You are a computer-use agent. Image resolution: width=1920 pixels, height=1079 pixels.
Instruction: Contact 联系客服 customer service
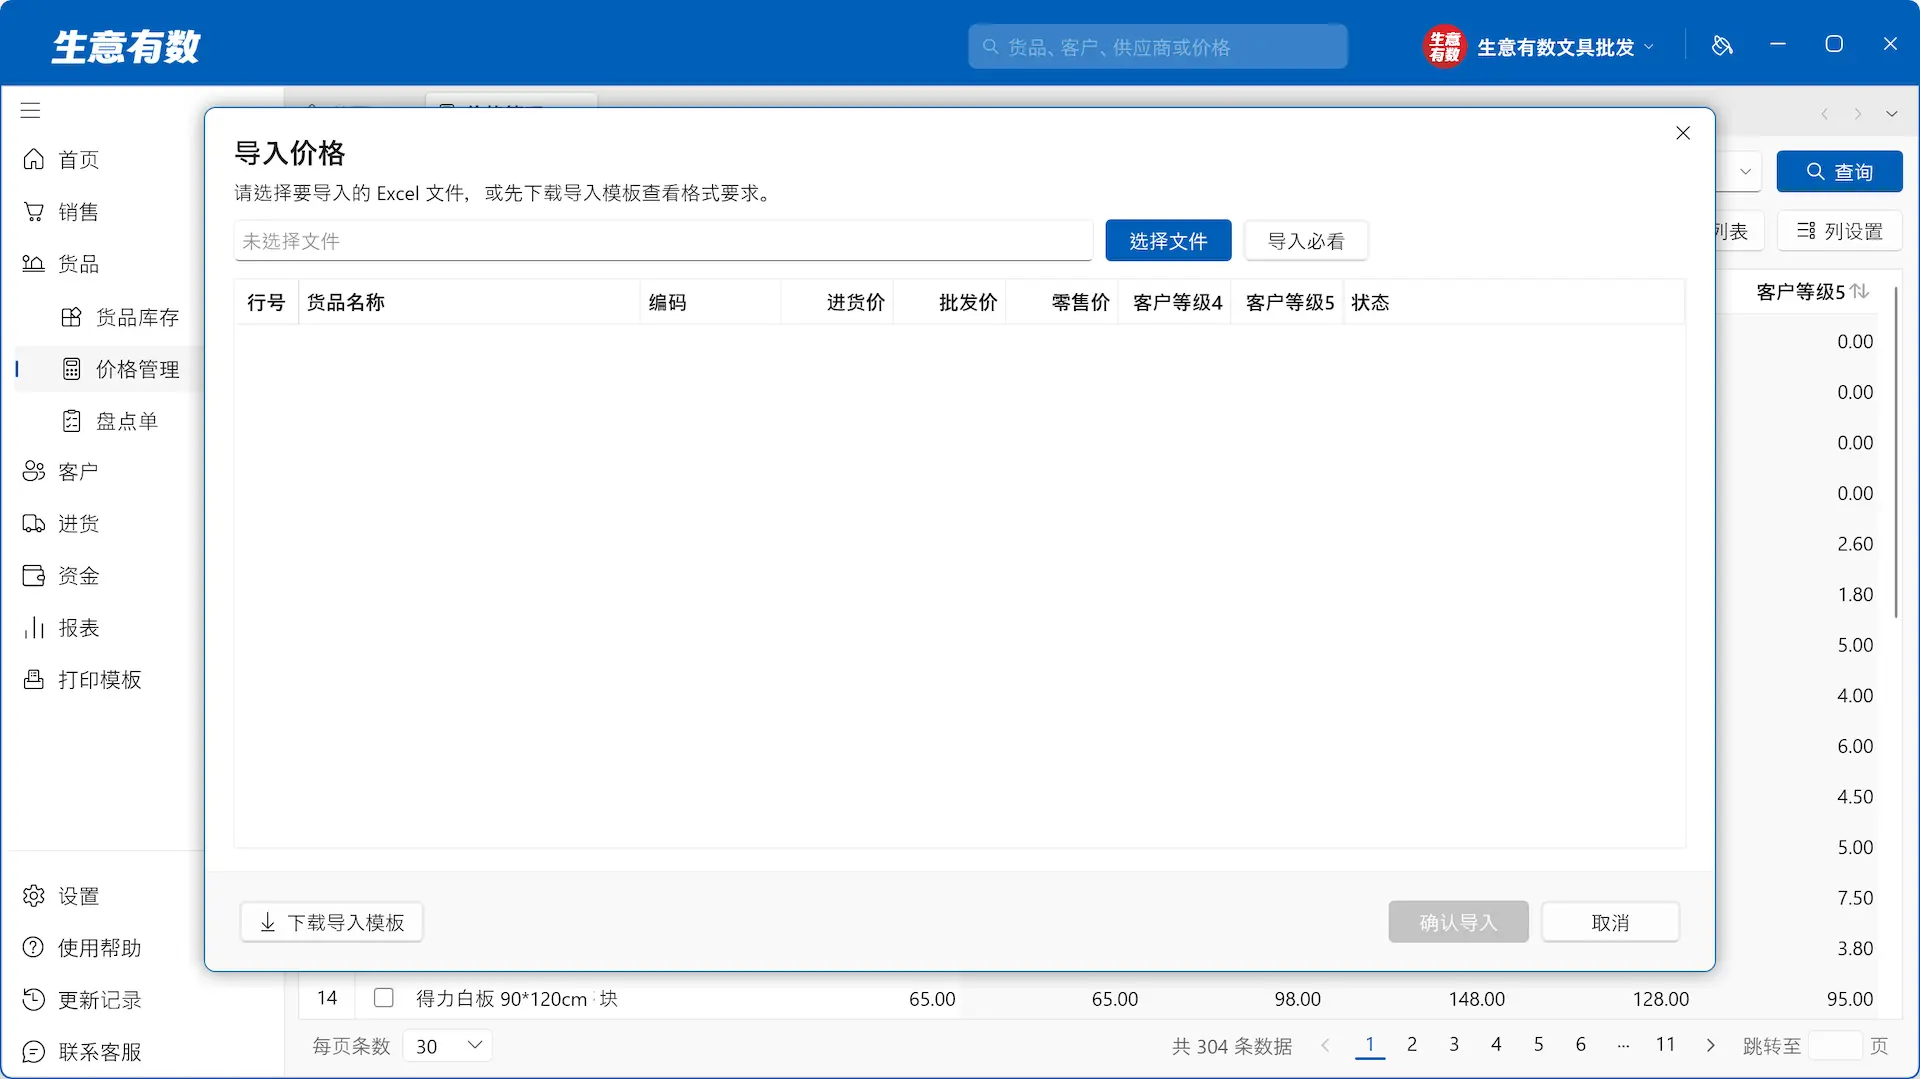pyautogui.click(x=100, y=1052)
